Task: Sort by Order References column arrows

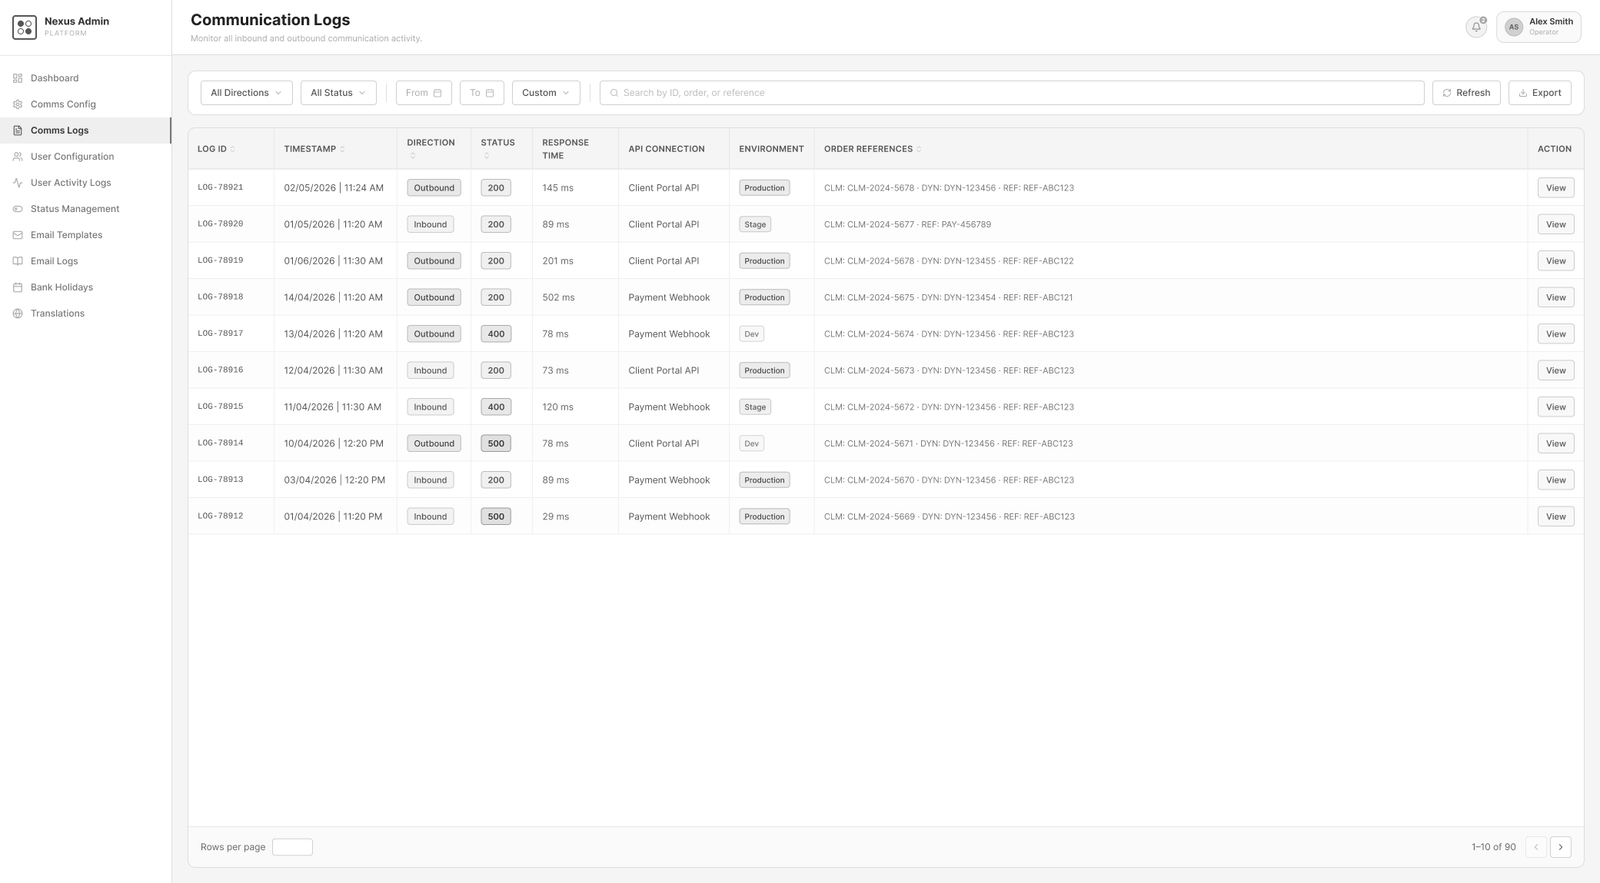Action: click(x=919, y=149)
